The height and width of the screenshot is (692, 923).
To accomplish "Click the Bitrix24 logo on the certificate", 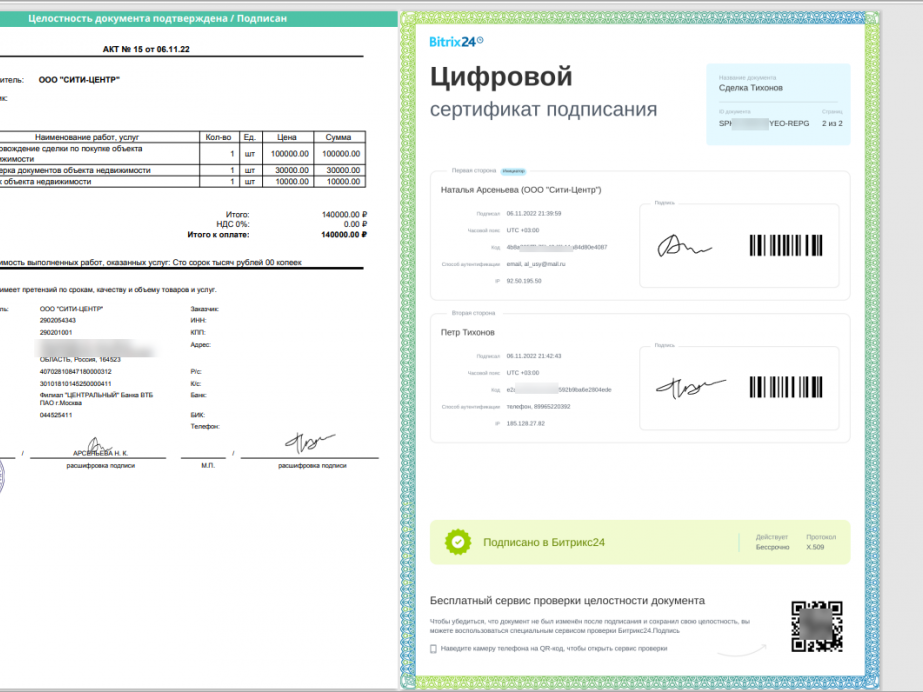I will coord(456,42).
